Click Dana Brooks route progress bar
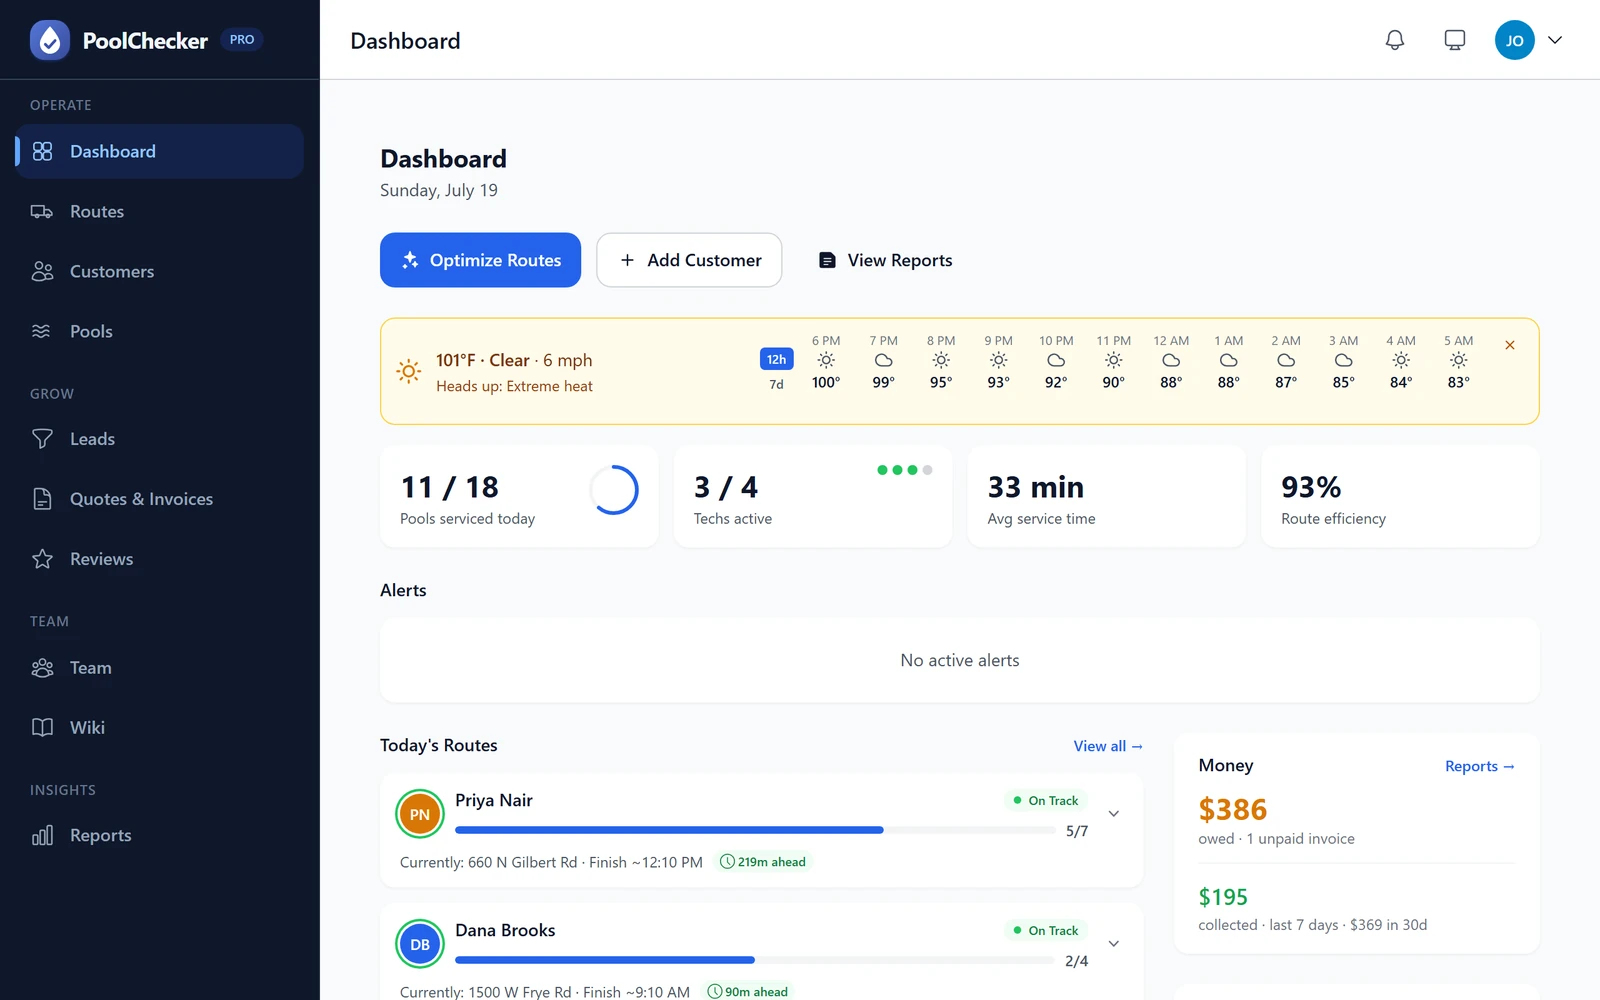Screen dimensions: 1600x1000 tap(755, 960)
